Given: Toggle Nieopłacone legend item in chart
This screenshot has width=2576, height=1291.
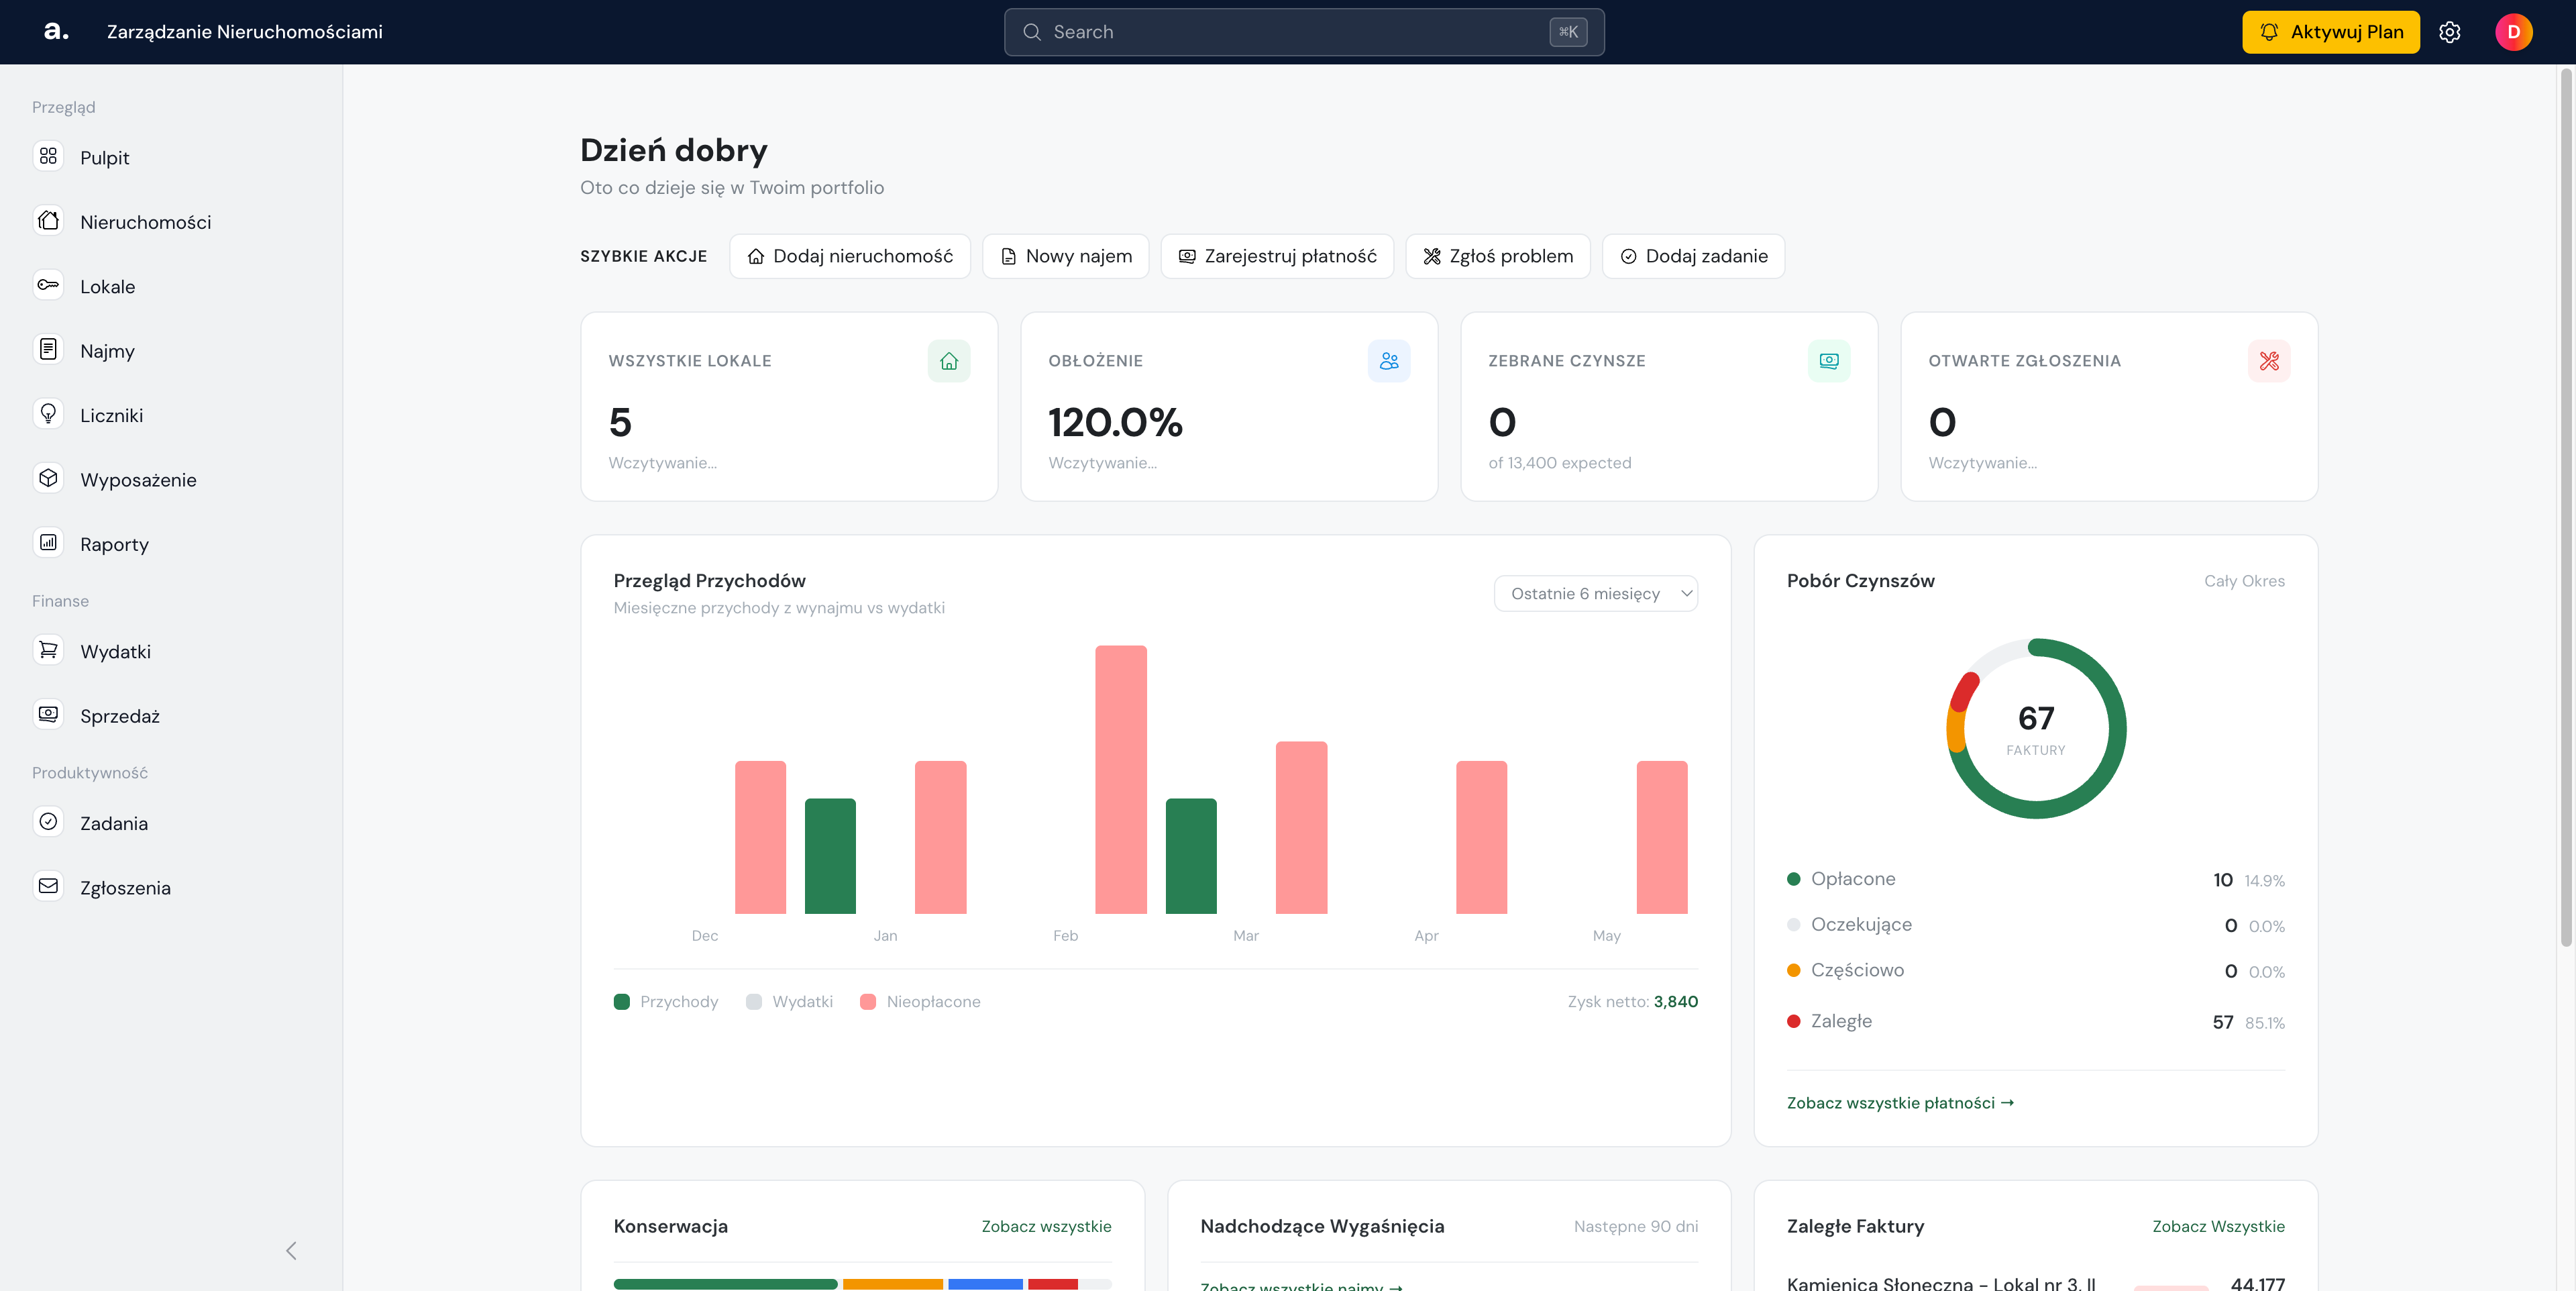Looking at the screenshot, I should pyautogui.click(x=920, y=1002).
